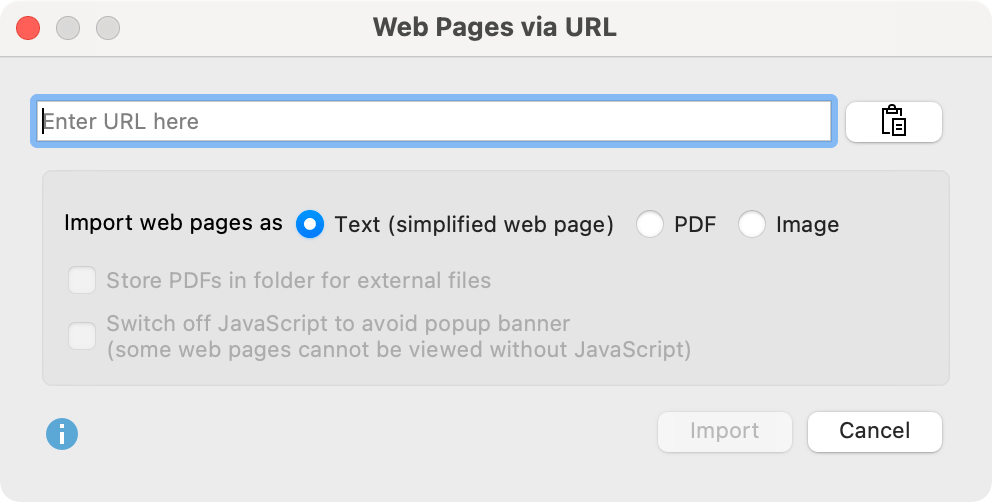Click 'Store PDFs in folder for external files' text
Screen dimensions: 992x502
(x=298, y=280)
